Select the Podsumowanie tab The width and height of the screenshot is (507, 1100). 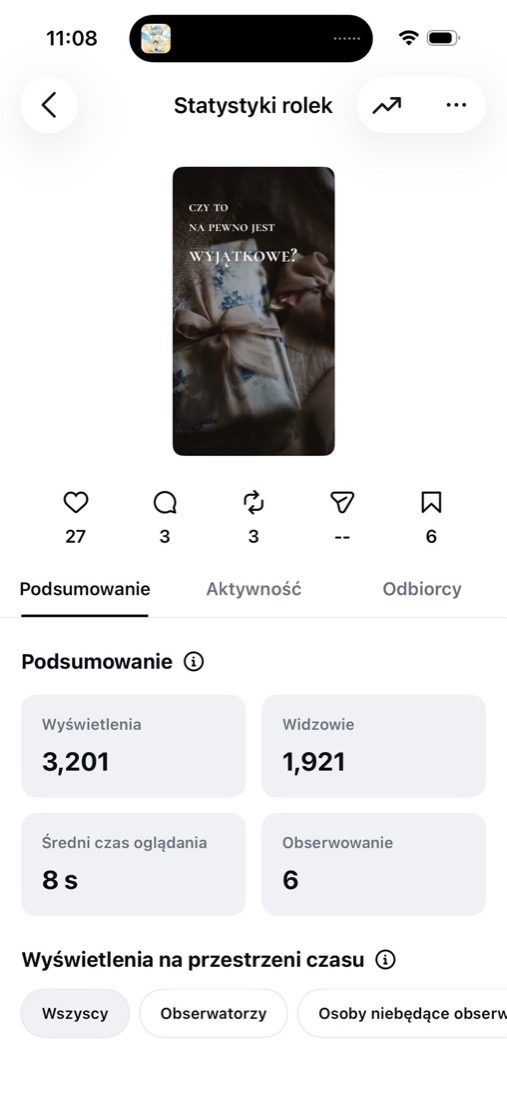(x=85, y=589)
